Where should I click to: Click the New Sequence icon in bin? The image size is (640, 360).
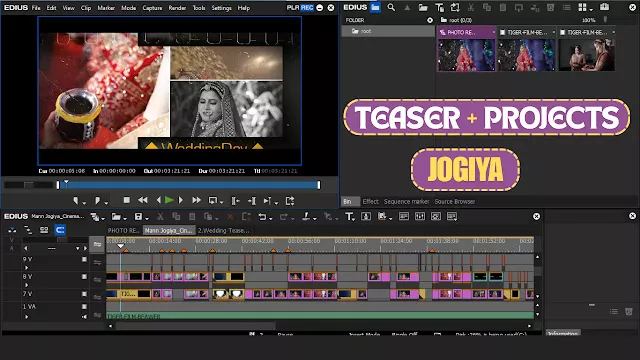[x=455, y=7]
